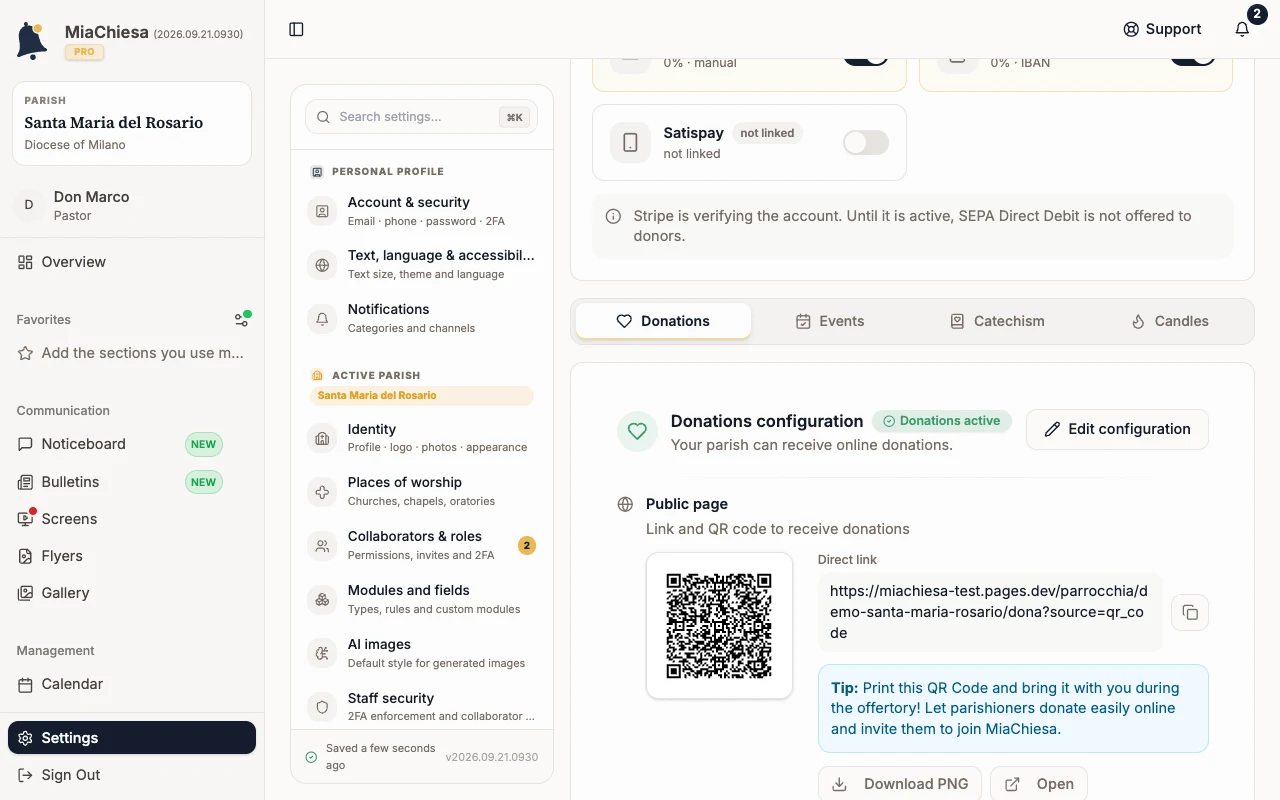This screenshot has height=800, width=1280.
Task: Collapse the sidebar with the panel icon
Action: pyautogui.click(x=296, y=29)
